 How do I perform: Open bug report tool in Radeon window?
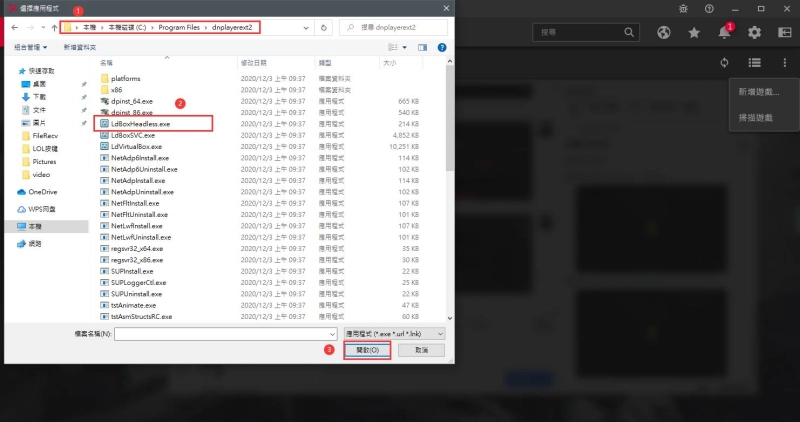click(x=683, y=9)
